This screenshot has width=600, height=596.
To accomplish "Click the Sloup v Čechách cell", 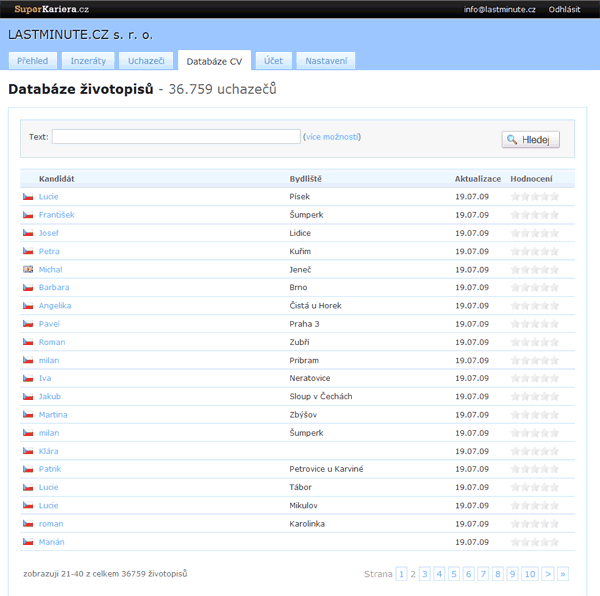I will [321, 396].
